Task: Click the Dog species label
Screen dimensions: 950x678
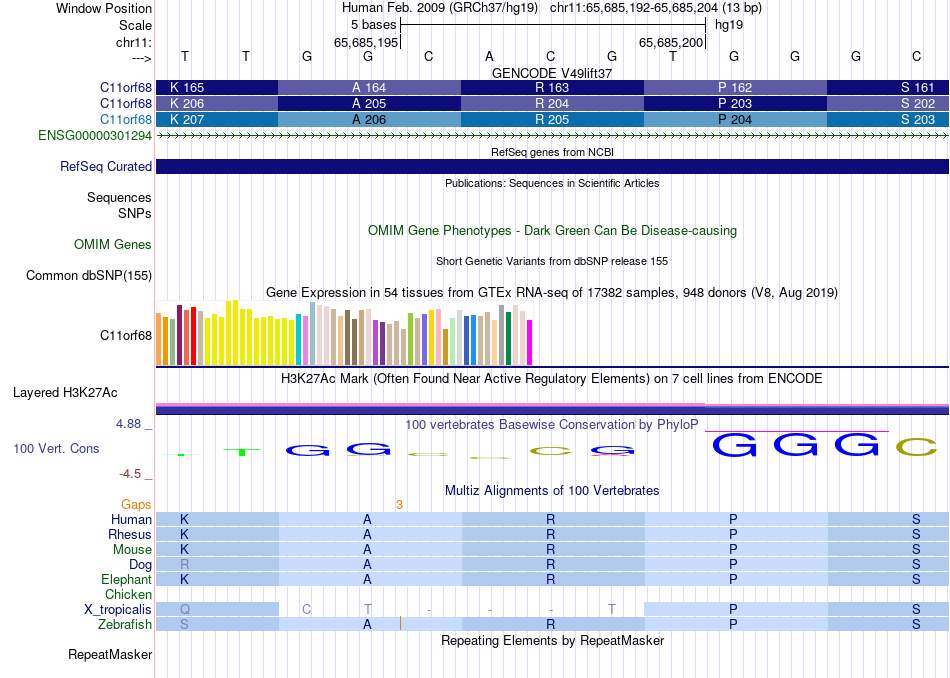Action: click(x=141, y=565)
